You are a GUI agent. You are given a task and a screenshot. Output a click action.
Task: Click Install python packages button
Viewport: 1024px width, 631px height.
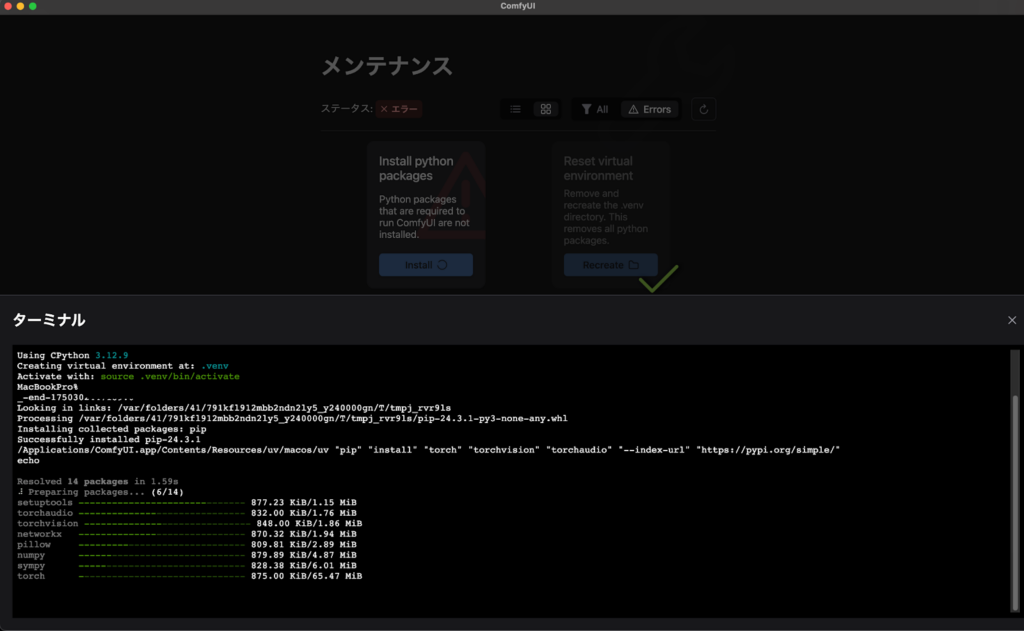click(x=426, y=265)
